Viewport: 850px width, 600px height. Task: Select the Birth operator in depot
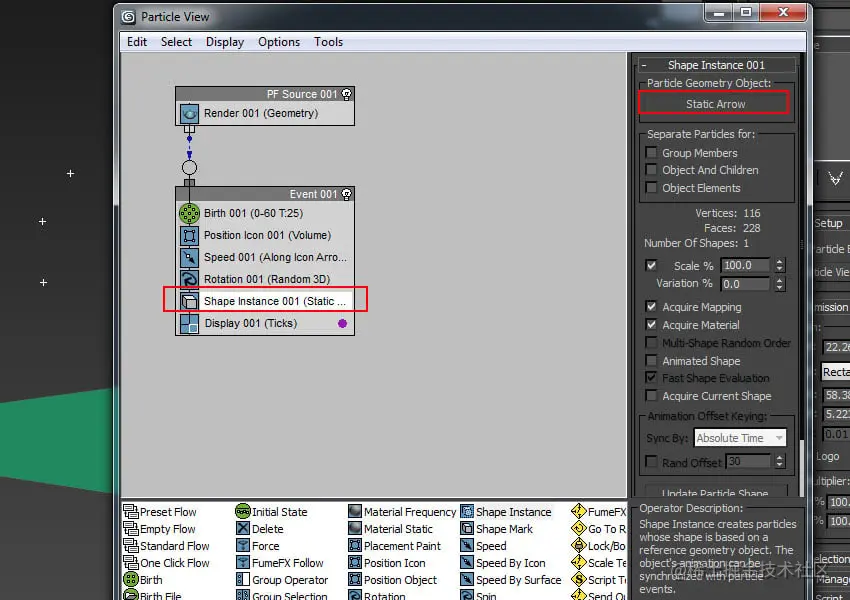pos(143,580)
